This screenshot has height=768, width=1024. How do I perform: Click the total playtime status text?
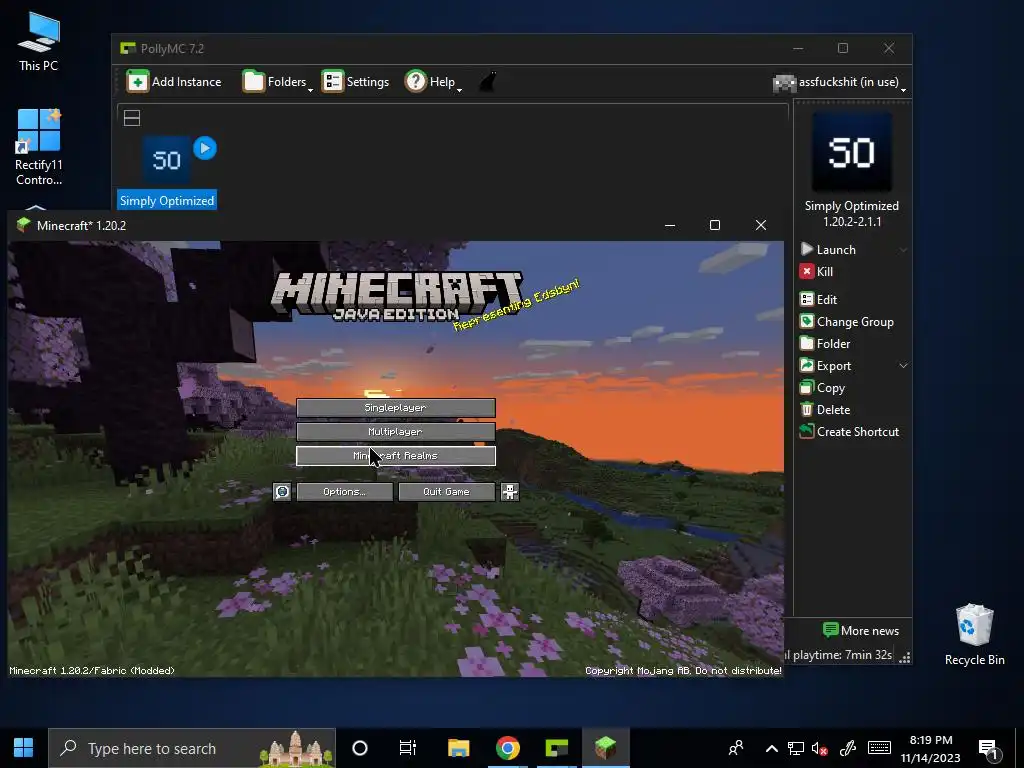tap(839, 655)
